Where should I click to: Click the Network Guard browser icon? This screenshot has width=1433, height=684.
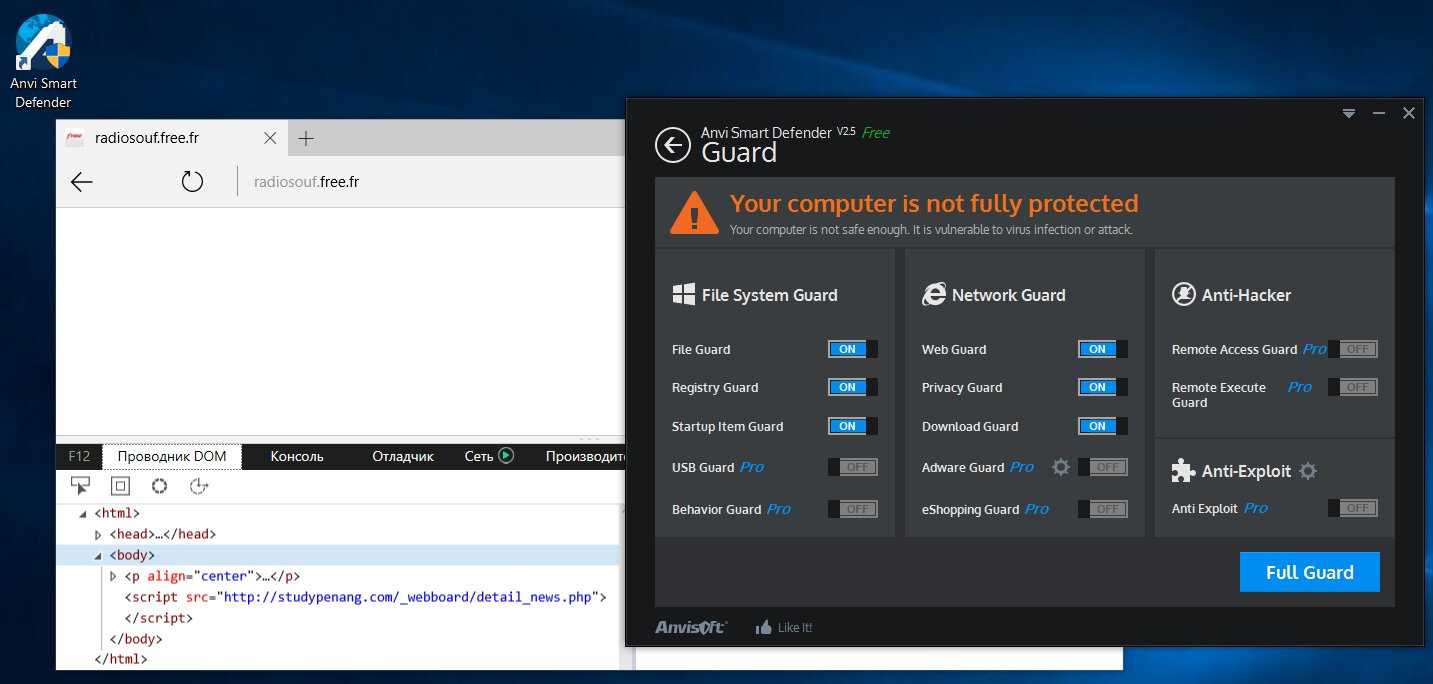934,294
